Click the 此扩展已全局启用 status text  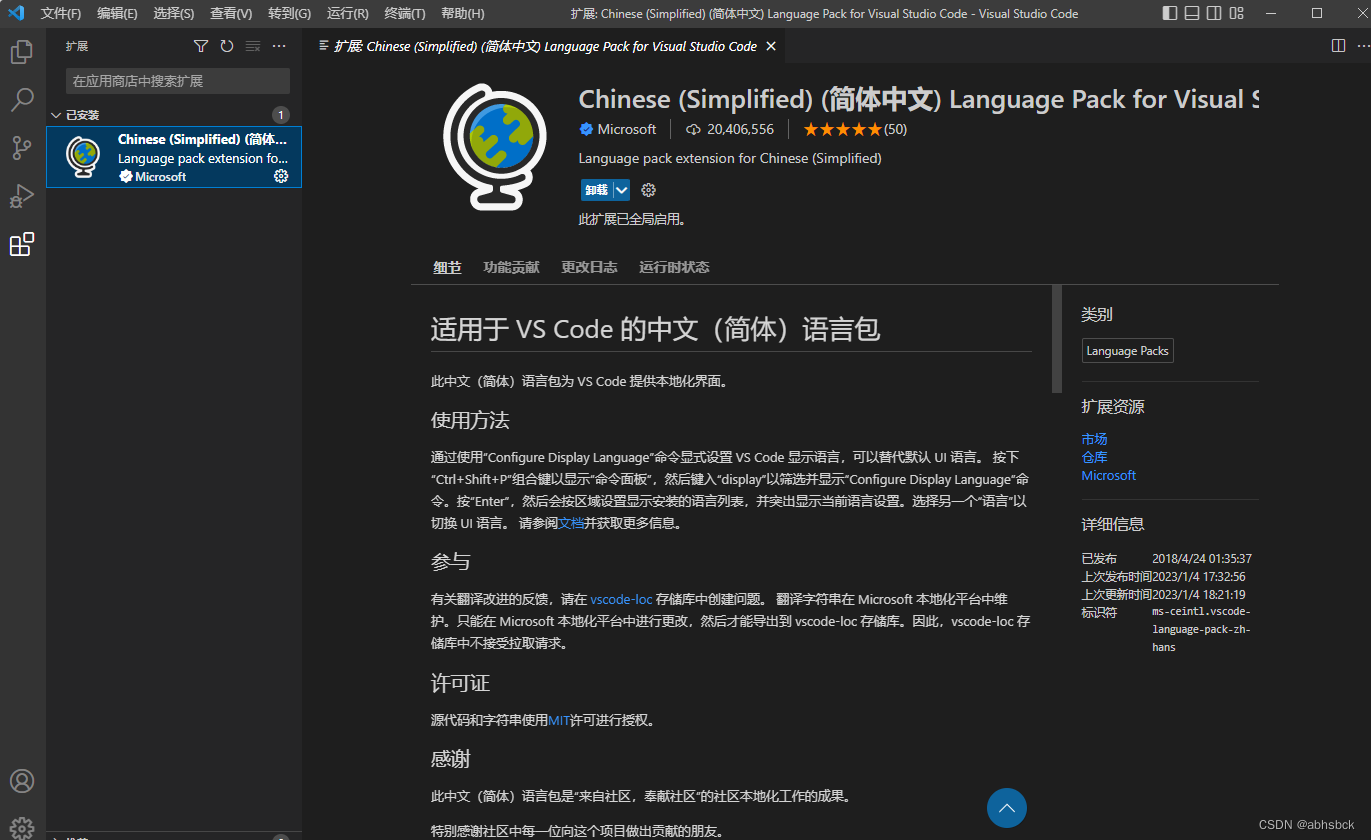[x=633, y=219]
